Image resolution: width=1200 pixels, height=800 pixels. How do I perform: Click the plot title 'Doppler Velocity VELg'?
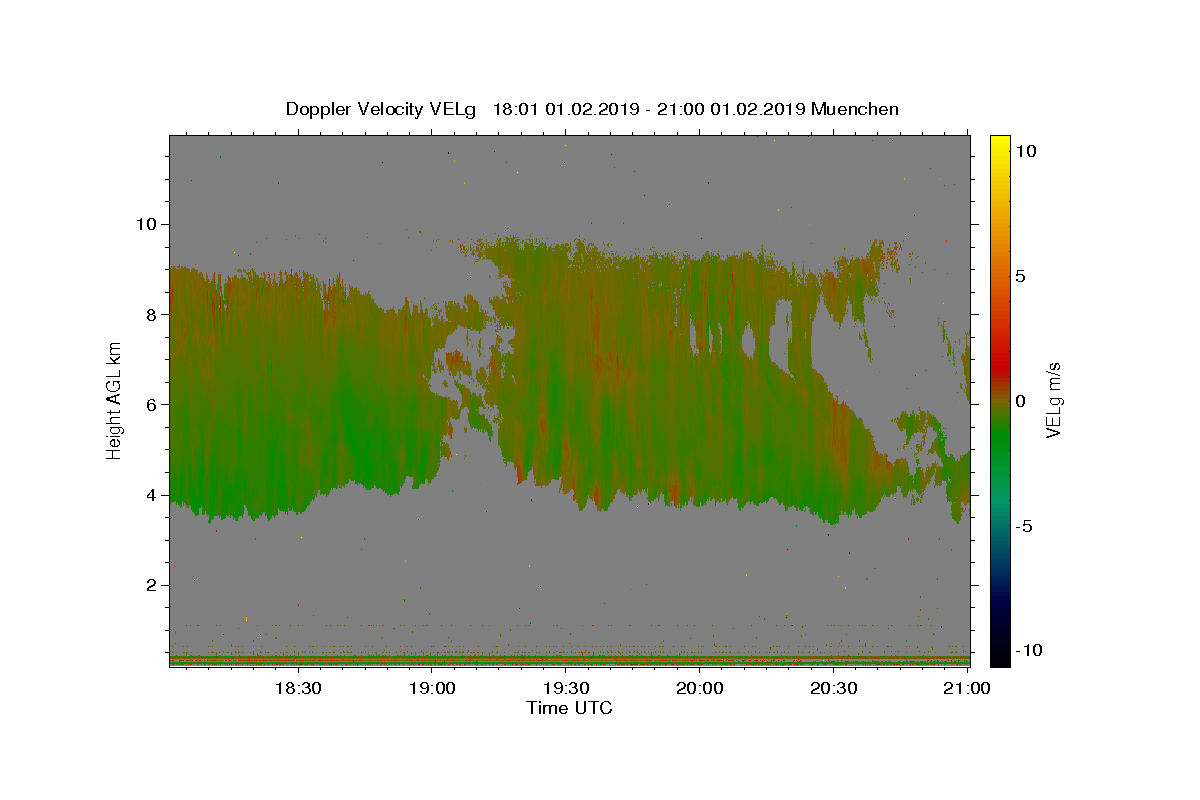(x=383, y=109)
